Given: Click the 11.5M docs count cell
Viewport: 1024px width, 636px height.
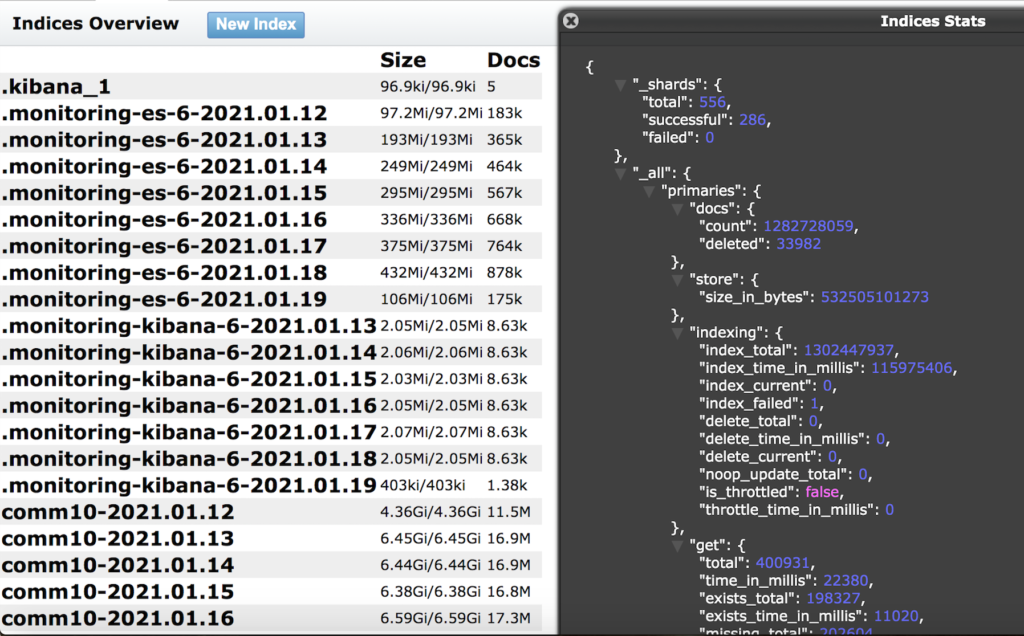Looking at the screenshot, I should click(509, 512).
